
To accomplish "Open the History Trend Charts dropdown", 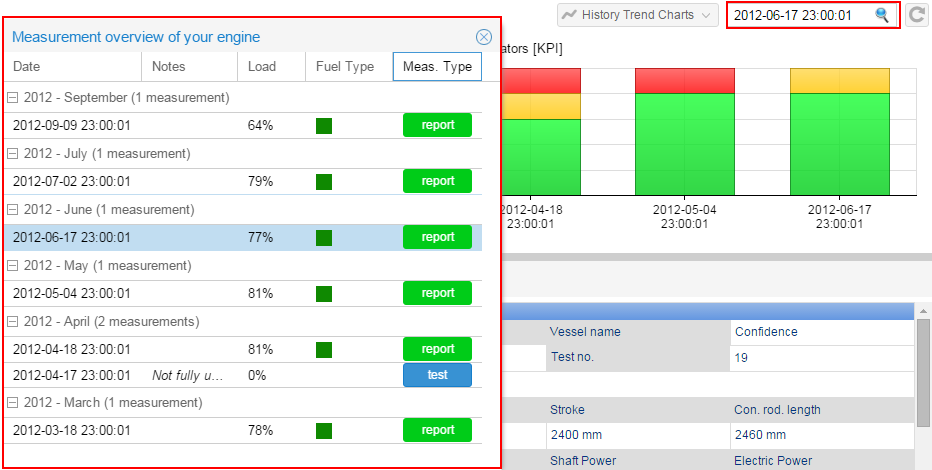I will (638, 15).
